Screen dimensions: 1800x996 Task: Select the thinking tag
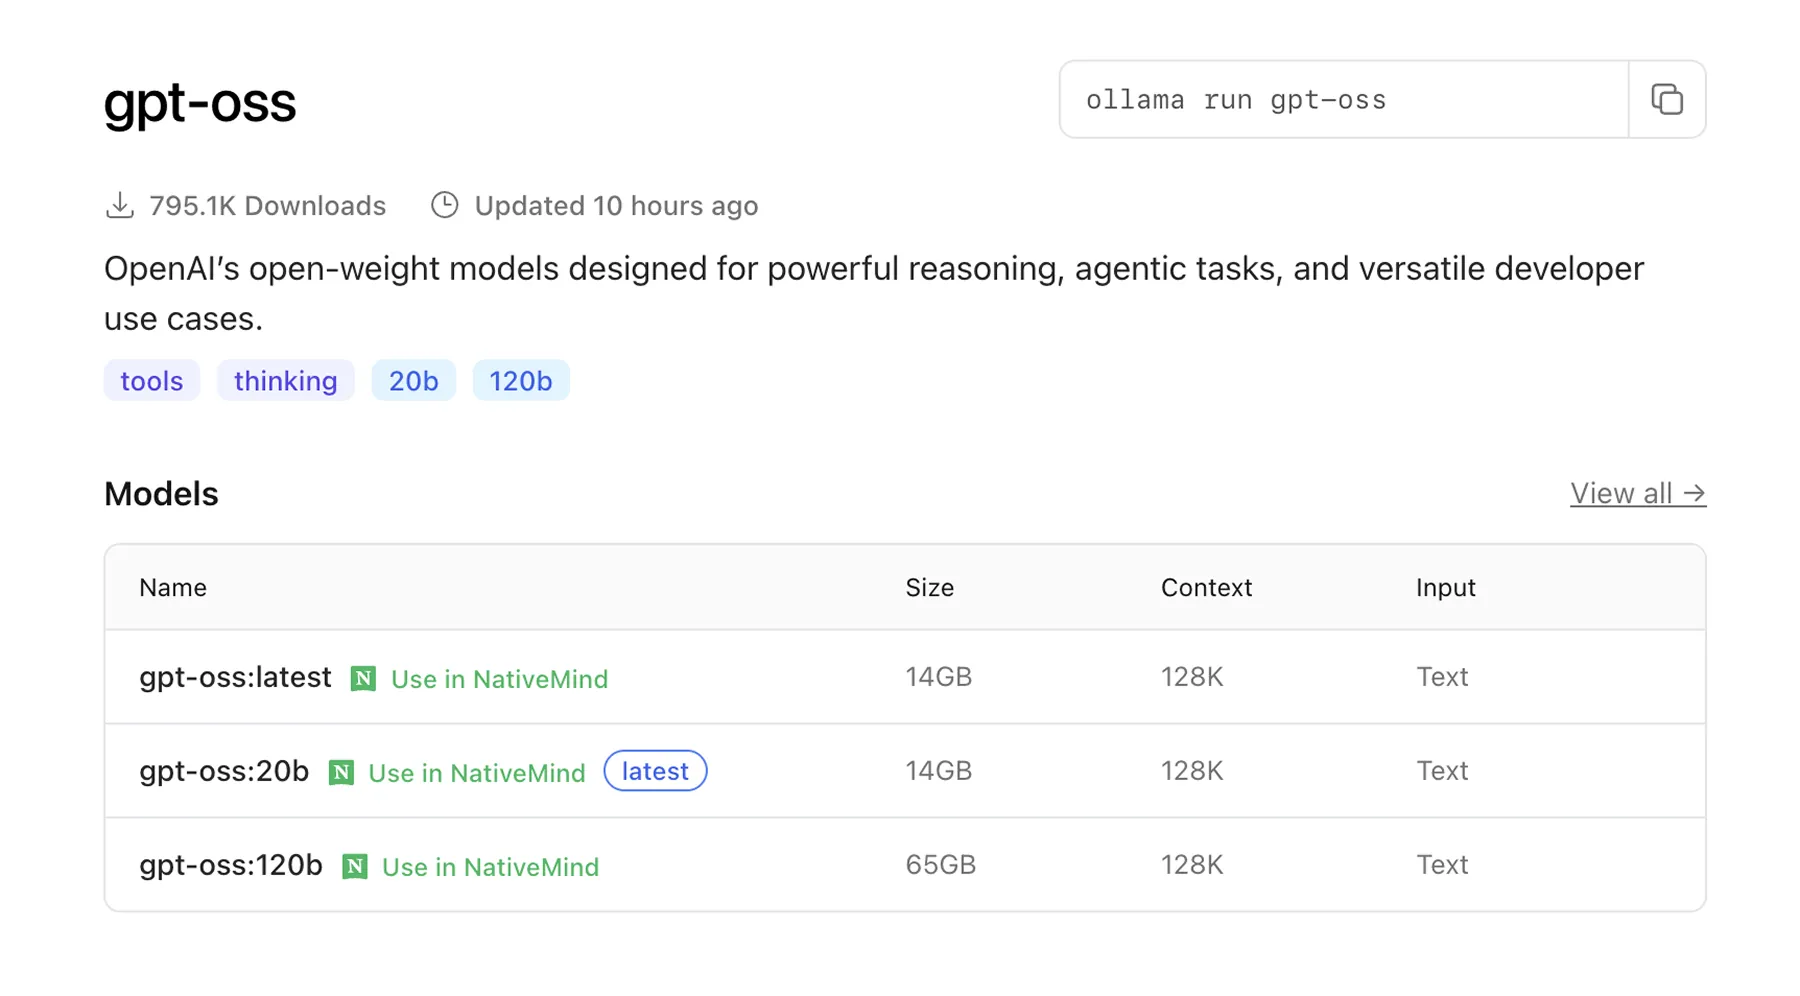pyautogui.click(x=286, y=381)
